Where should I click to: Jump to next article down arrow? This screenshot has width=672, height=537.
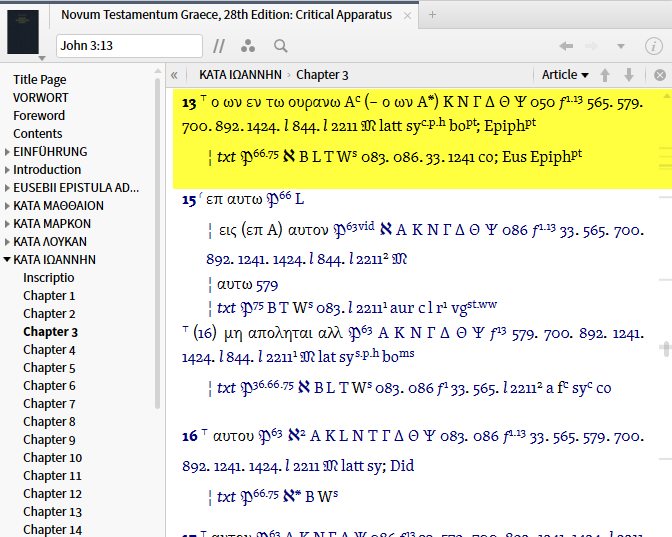[x=629, y=75]
